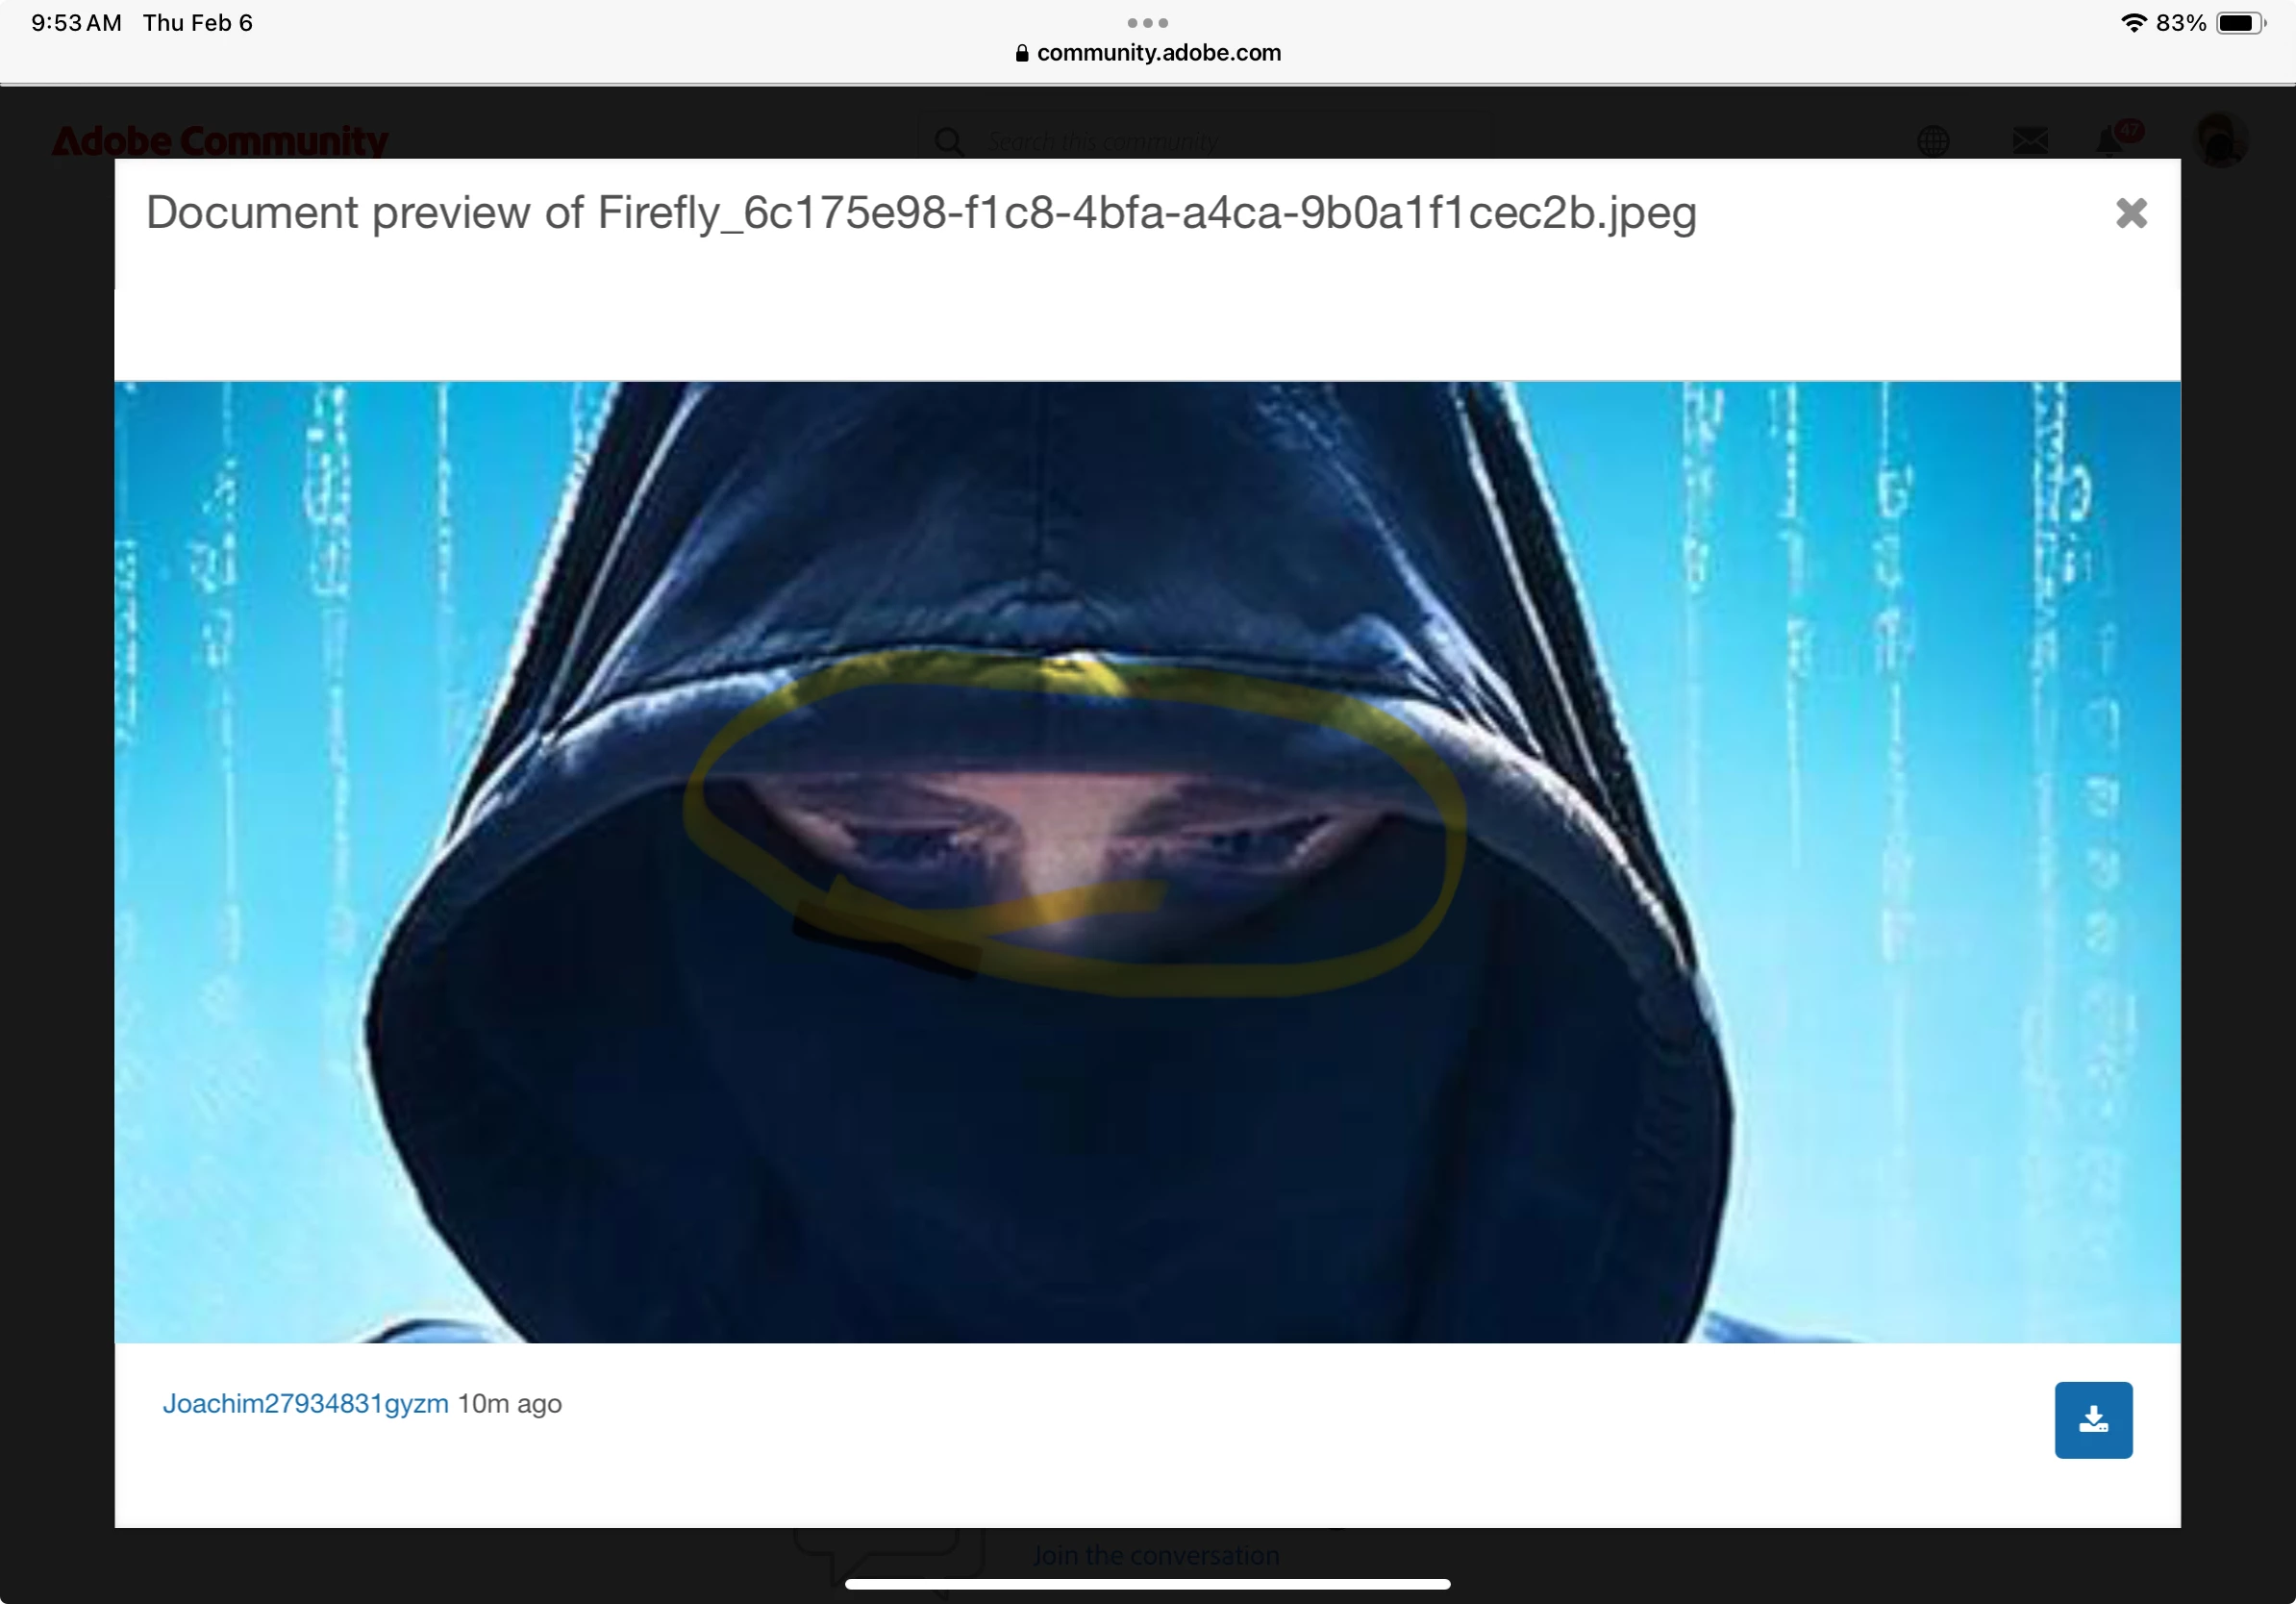The image size is (2296, 1604).
Task: Tap the 9:53 AM status bar clock
Action: point(76,23)
